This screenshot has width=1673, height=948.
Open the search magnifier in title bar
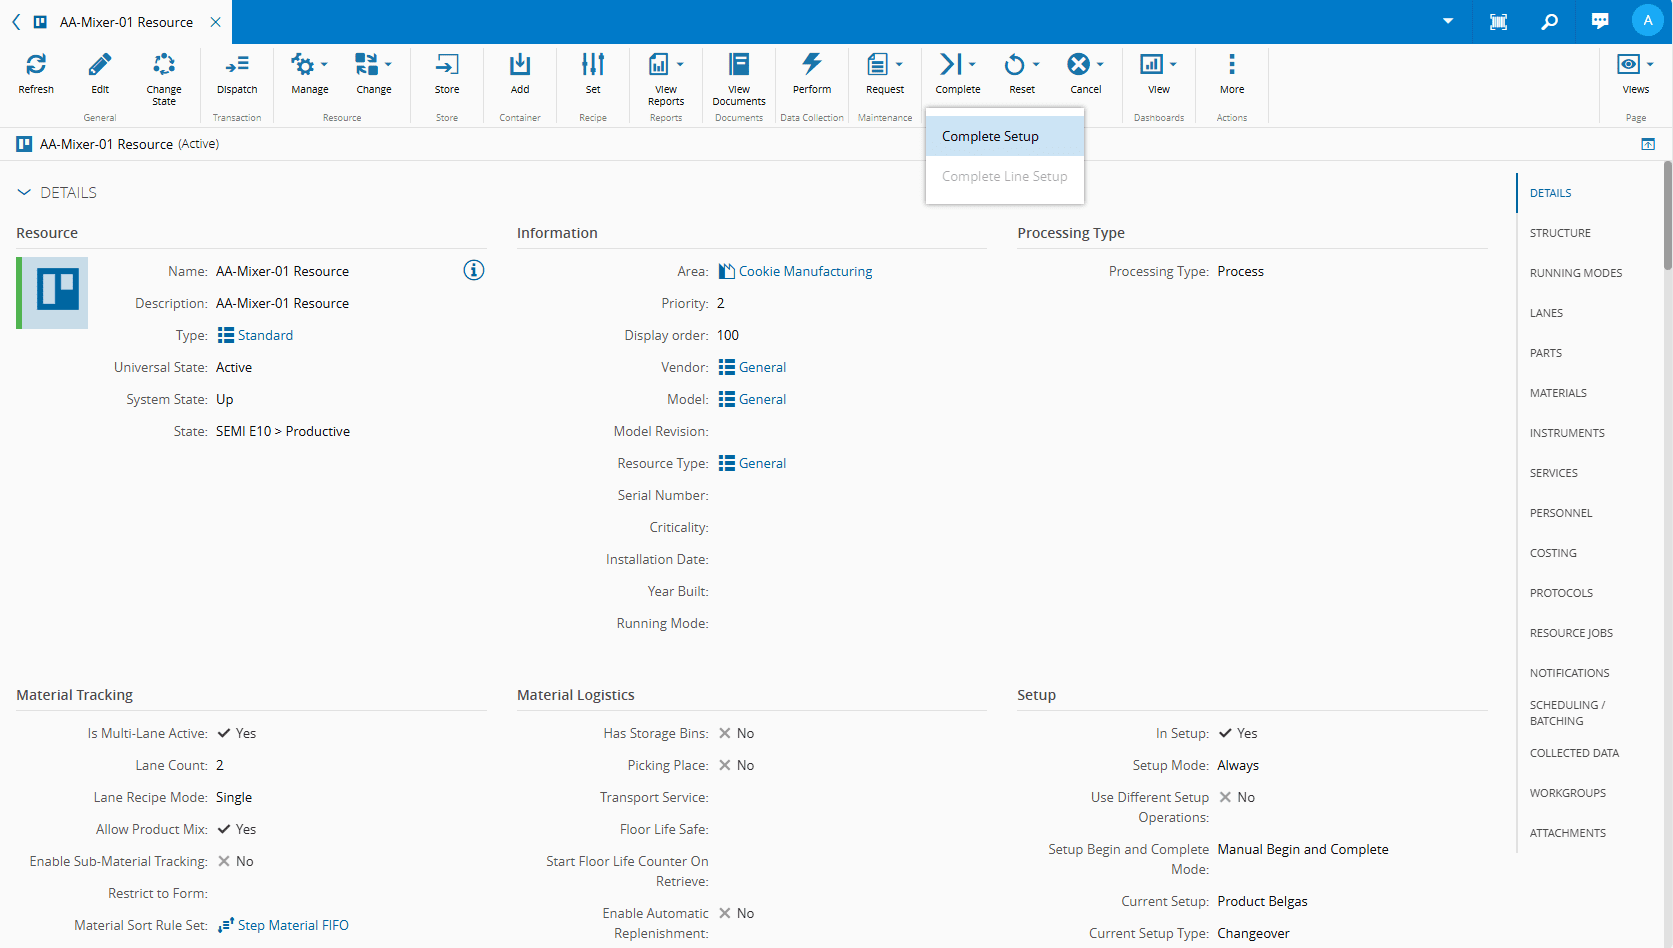pyautogui.click(x=1549, y=21)
